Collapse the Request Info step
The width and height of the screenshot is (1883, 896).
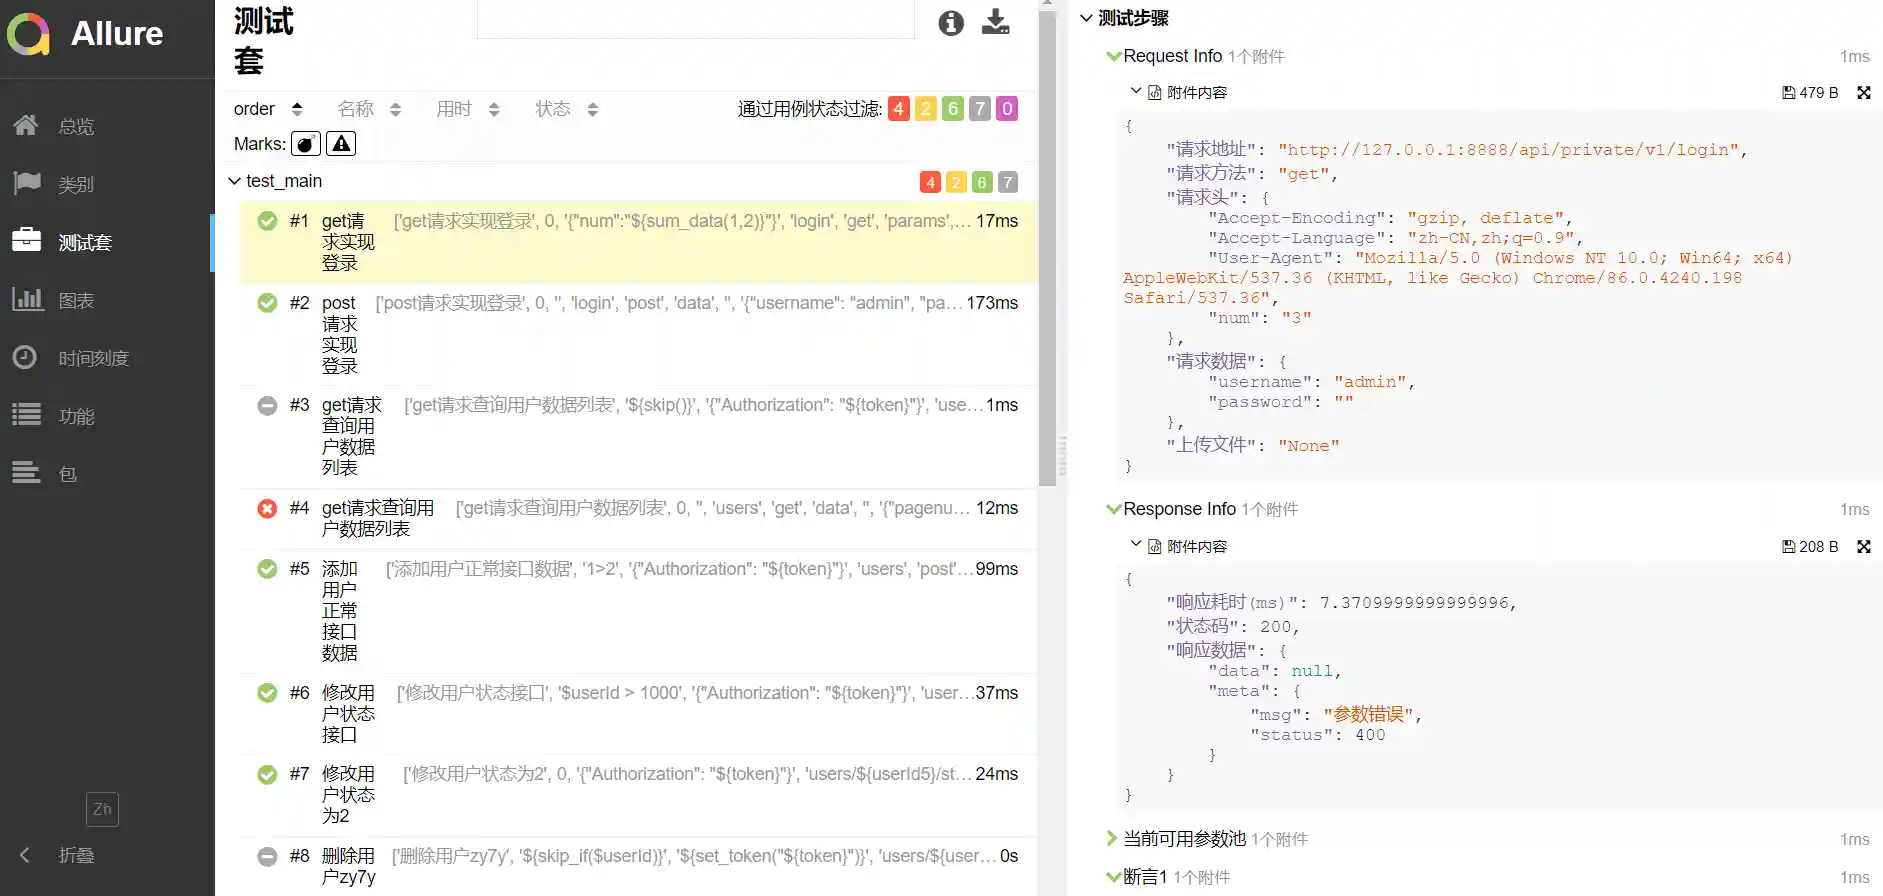tap(1113, 57)
